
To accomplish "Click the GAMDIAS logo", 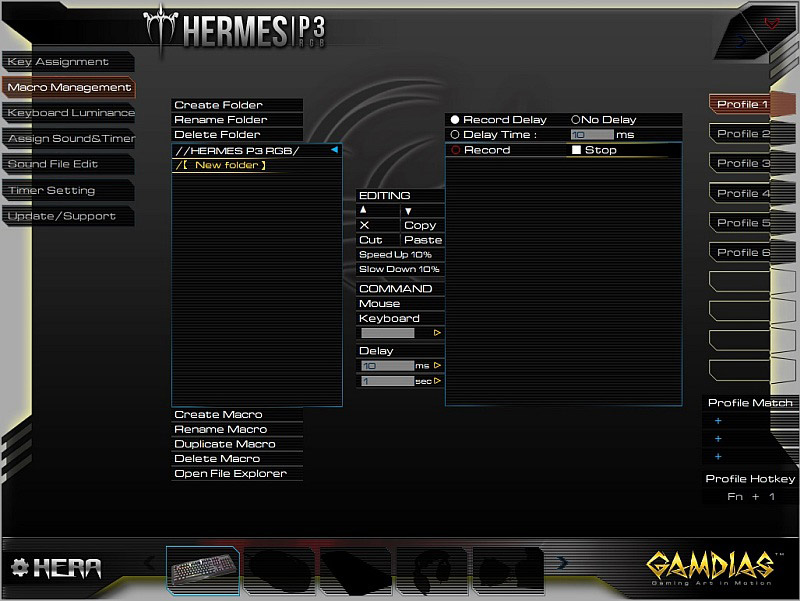I will [713, 568].
